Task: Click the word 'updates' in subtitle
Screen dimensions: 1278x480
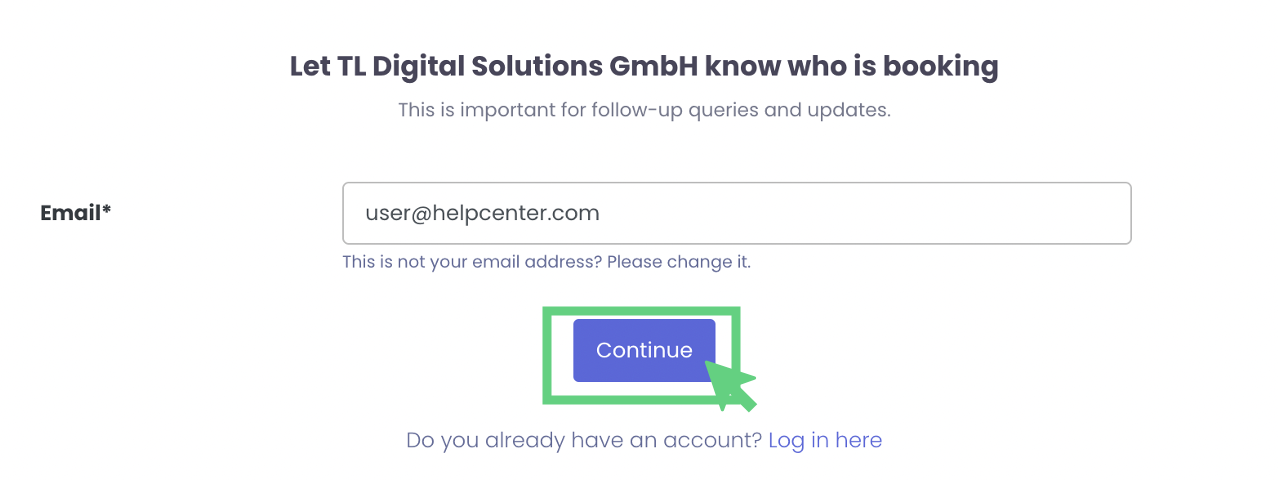Action: [851, 110]
